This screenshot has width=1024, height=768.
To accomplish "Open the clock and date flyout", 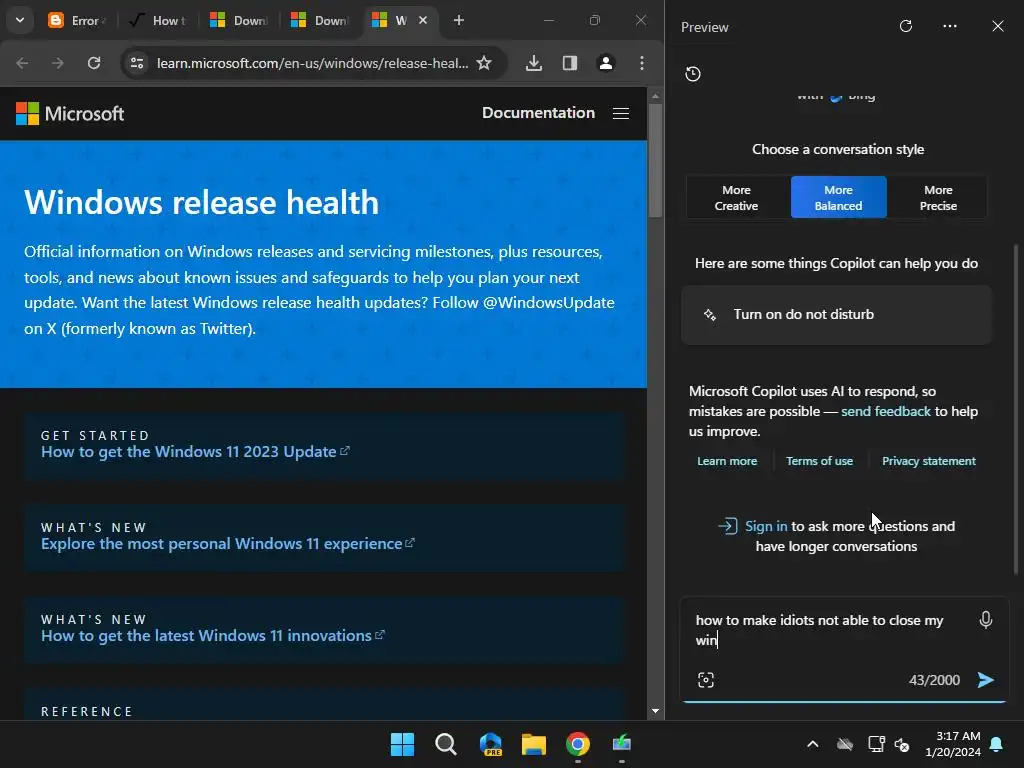I will tap(953, 744).
